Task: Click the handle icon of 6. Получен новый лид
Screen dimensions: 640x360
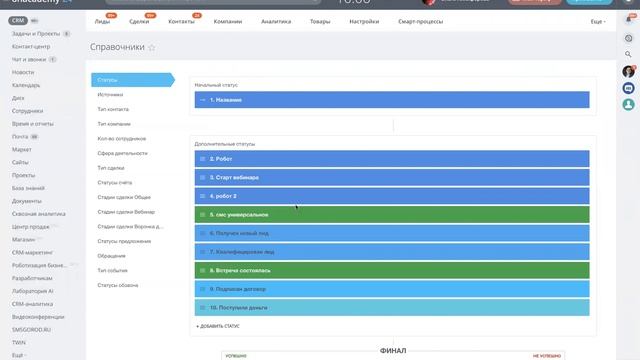Action: point(202,233)
